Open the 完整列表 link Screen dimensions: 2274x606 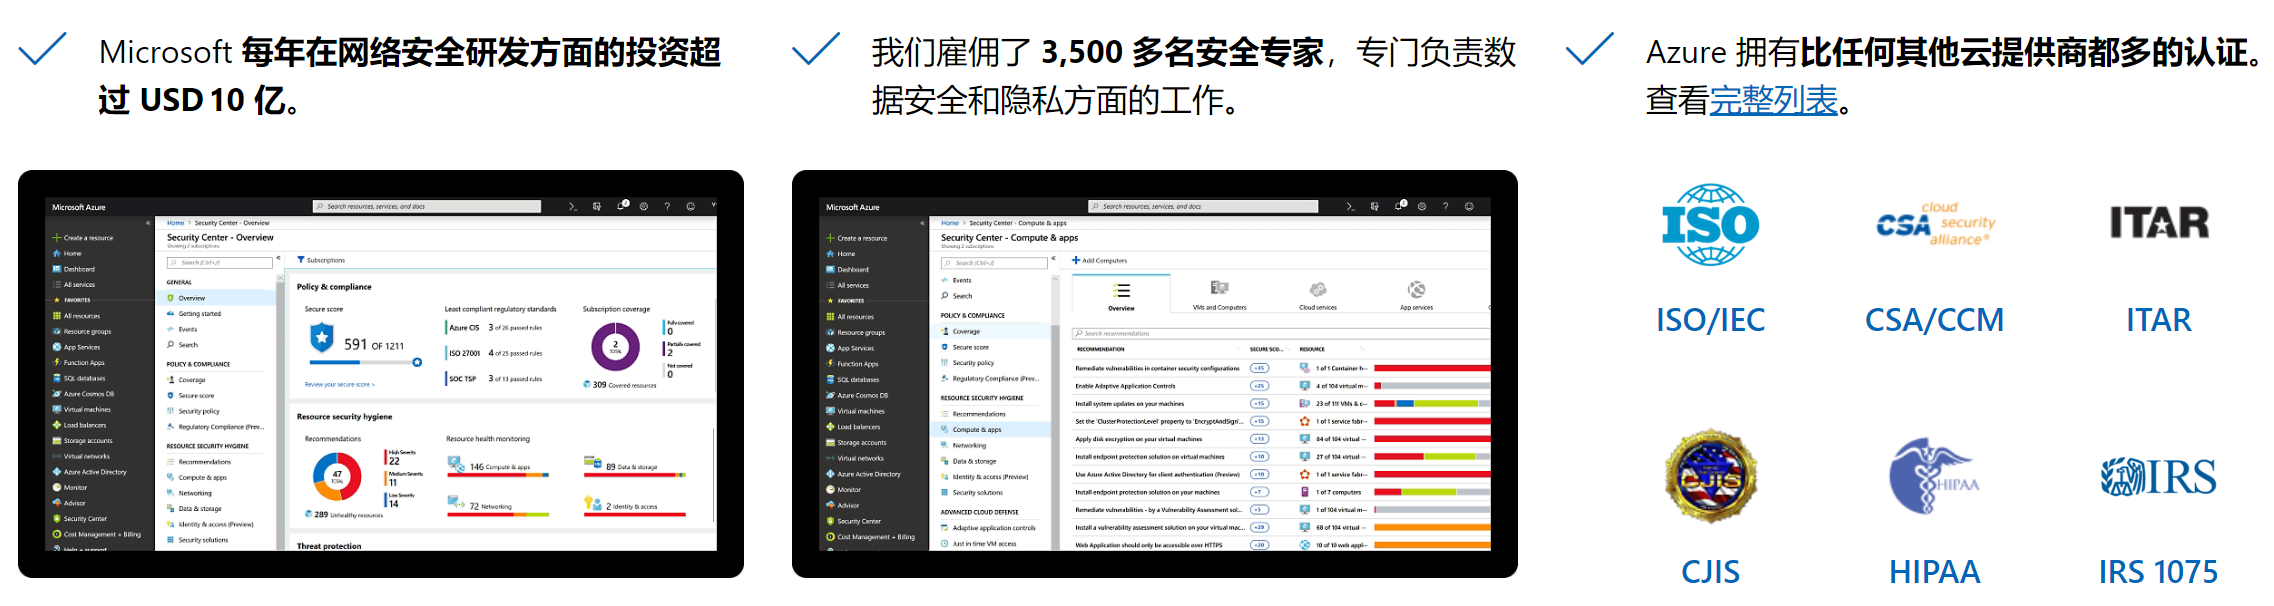pyautogui.click(x=1773, y=101)
